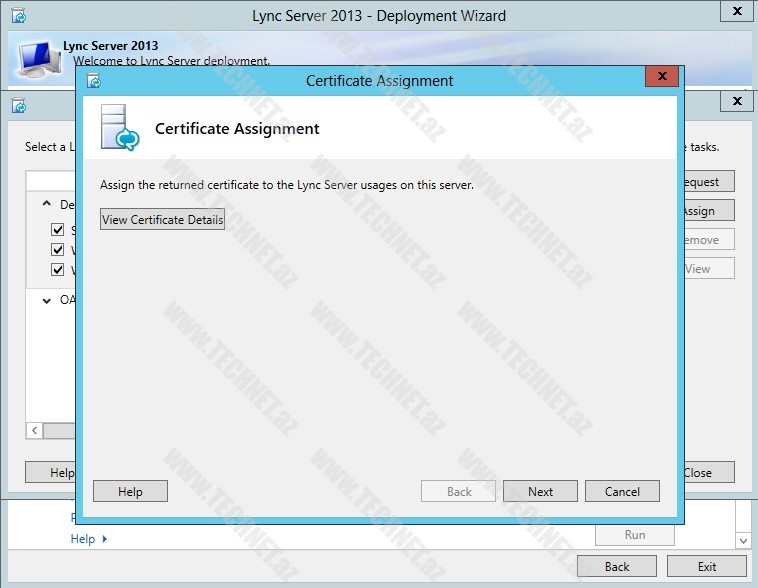758x588 pixels.
Task: Click the scroll-down arrow of the wizard scrollbar
Action: pyautogui.click(x=742, y=540)
